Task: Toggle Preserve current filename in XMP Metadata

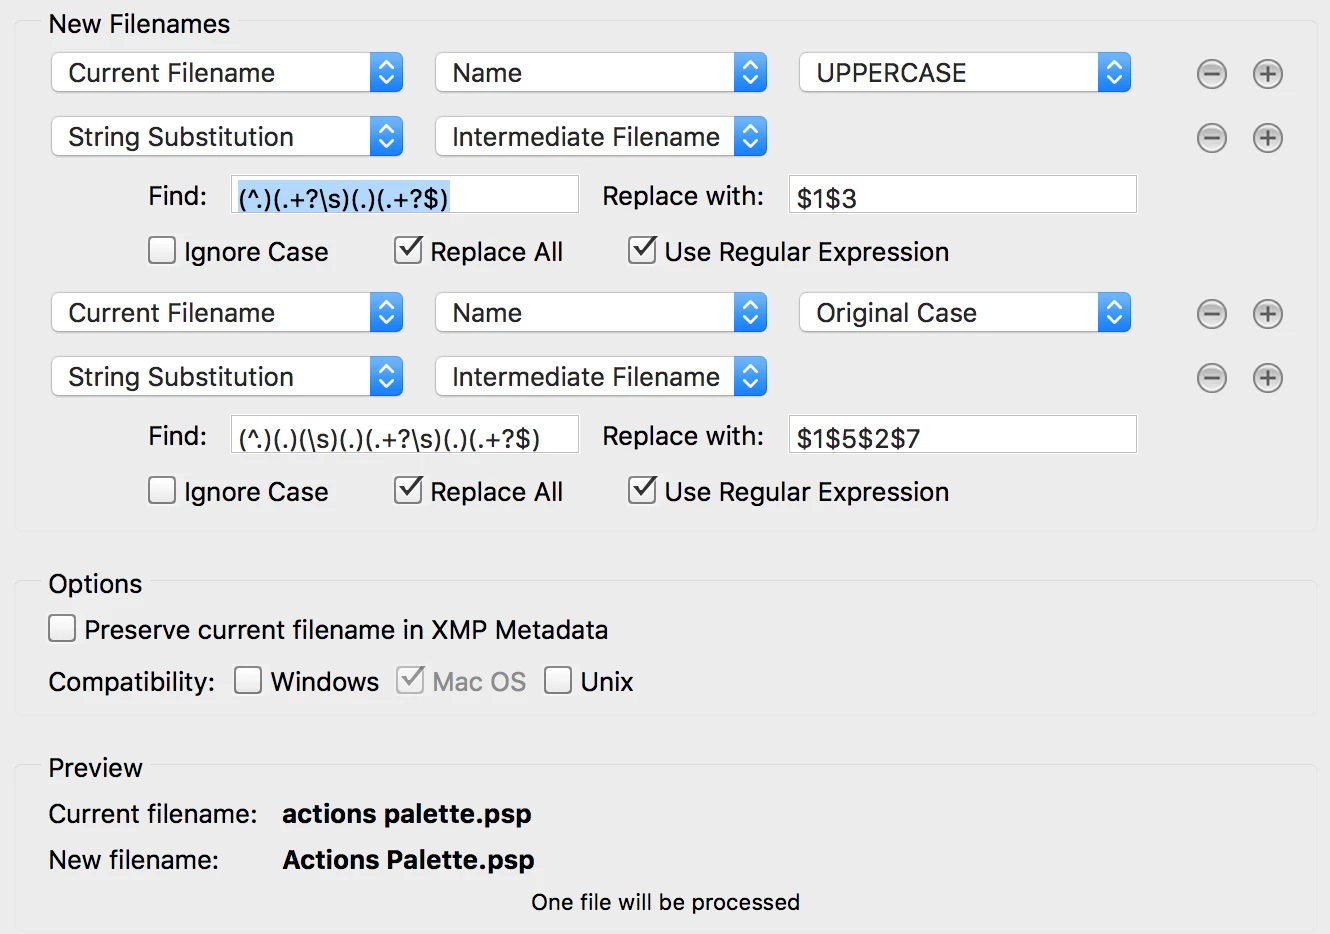Action: [x=62, y=628]
